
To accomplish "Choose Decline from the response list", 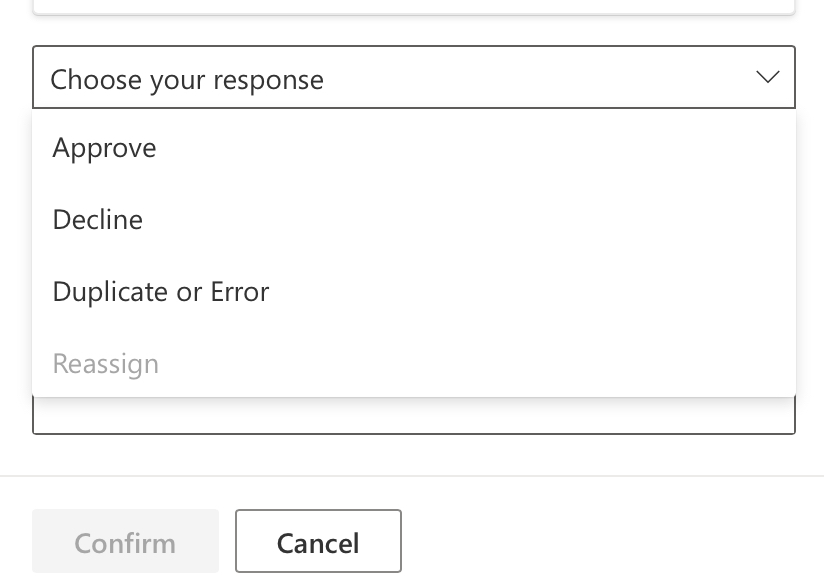I will pos(97,219).
